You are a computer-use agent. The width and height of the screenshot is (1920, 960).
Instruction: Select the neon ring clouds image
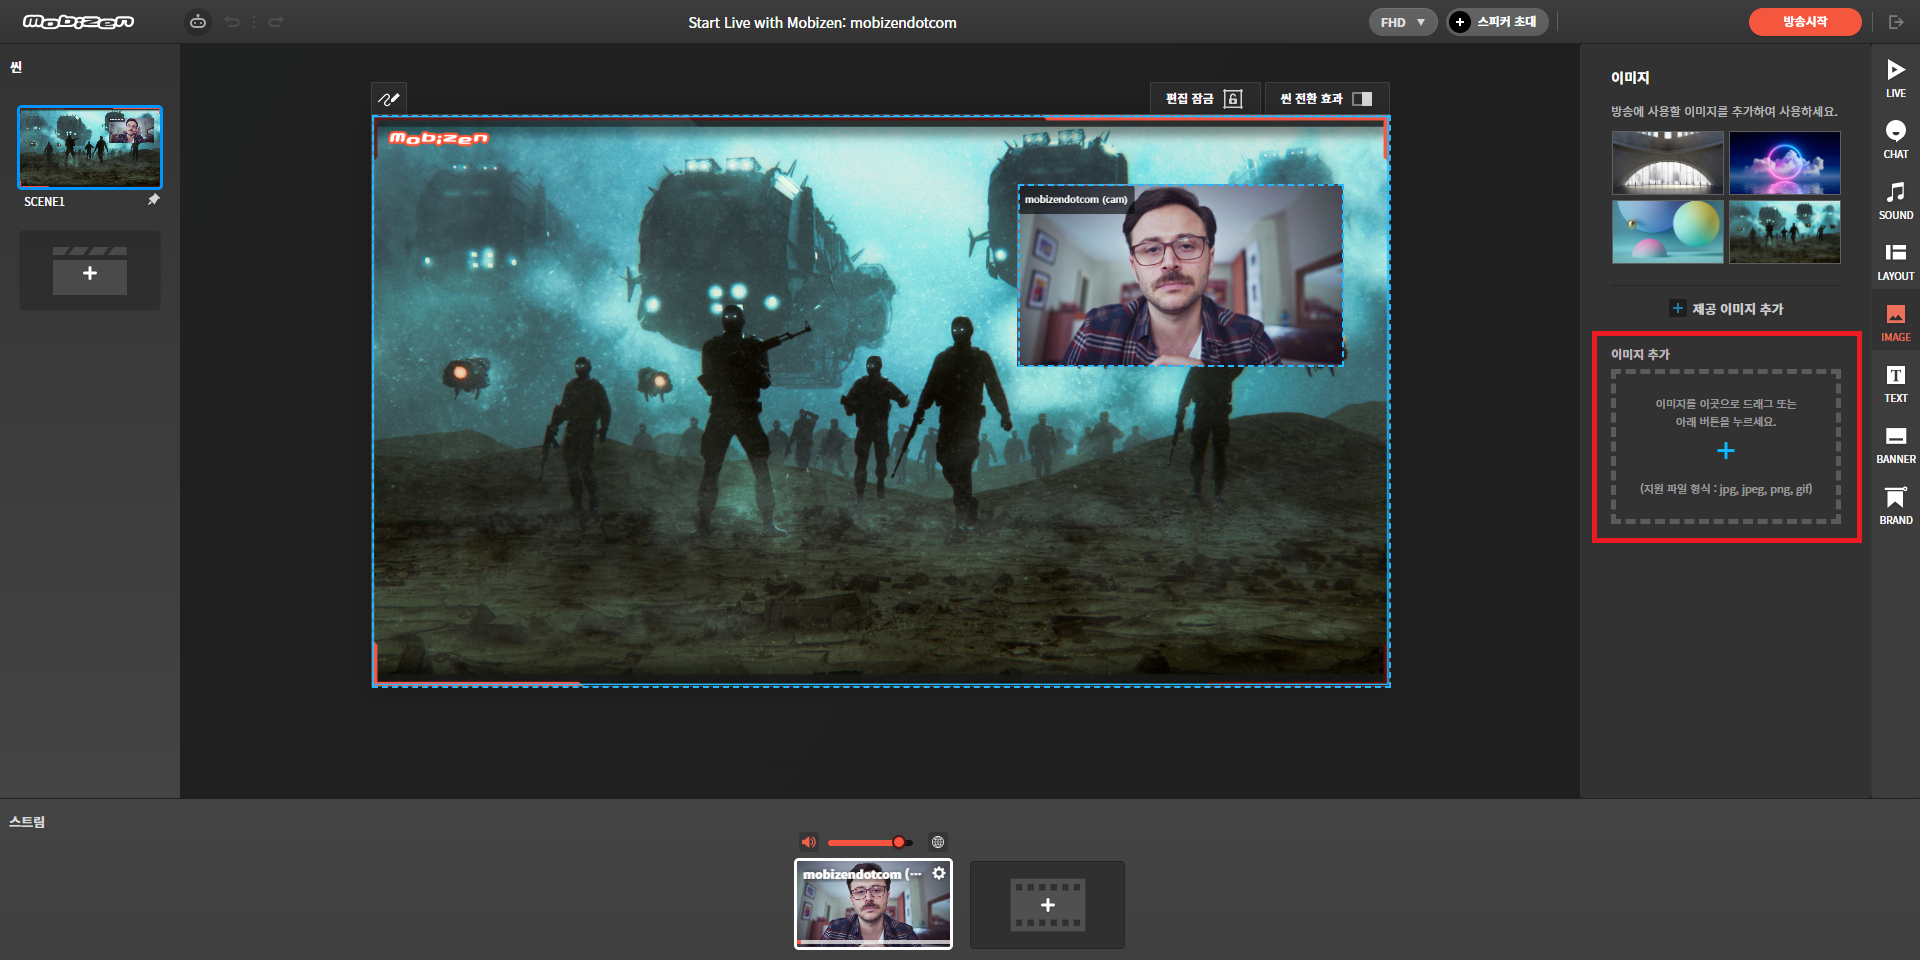tap(1784, 162)
